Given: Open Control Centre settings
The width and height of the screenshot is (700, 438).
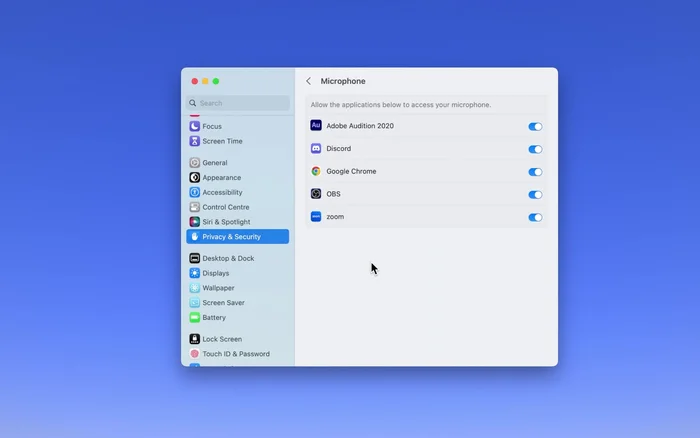Looking at the screenshot, I should [225, 207].
